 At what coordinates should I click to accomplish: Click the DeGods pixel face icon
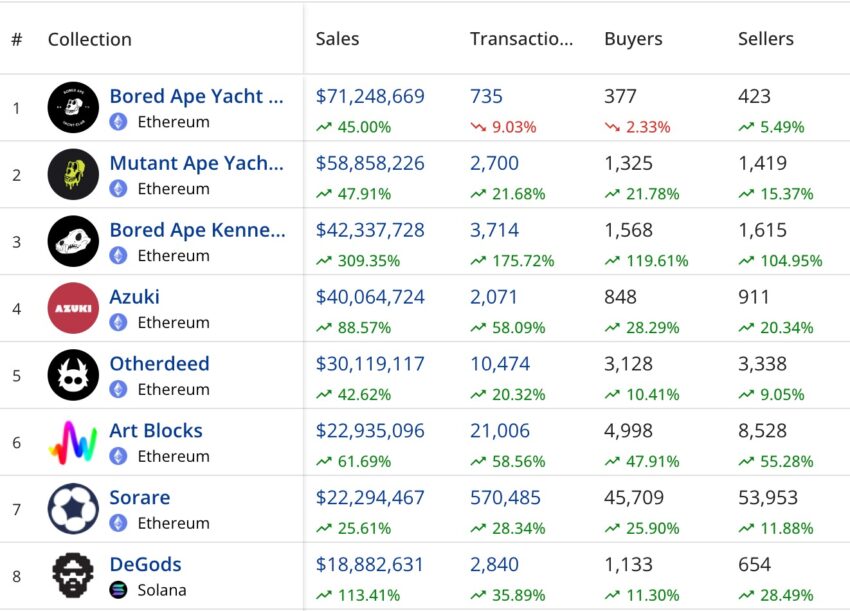(73, 575)
